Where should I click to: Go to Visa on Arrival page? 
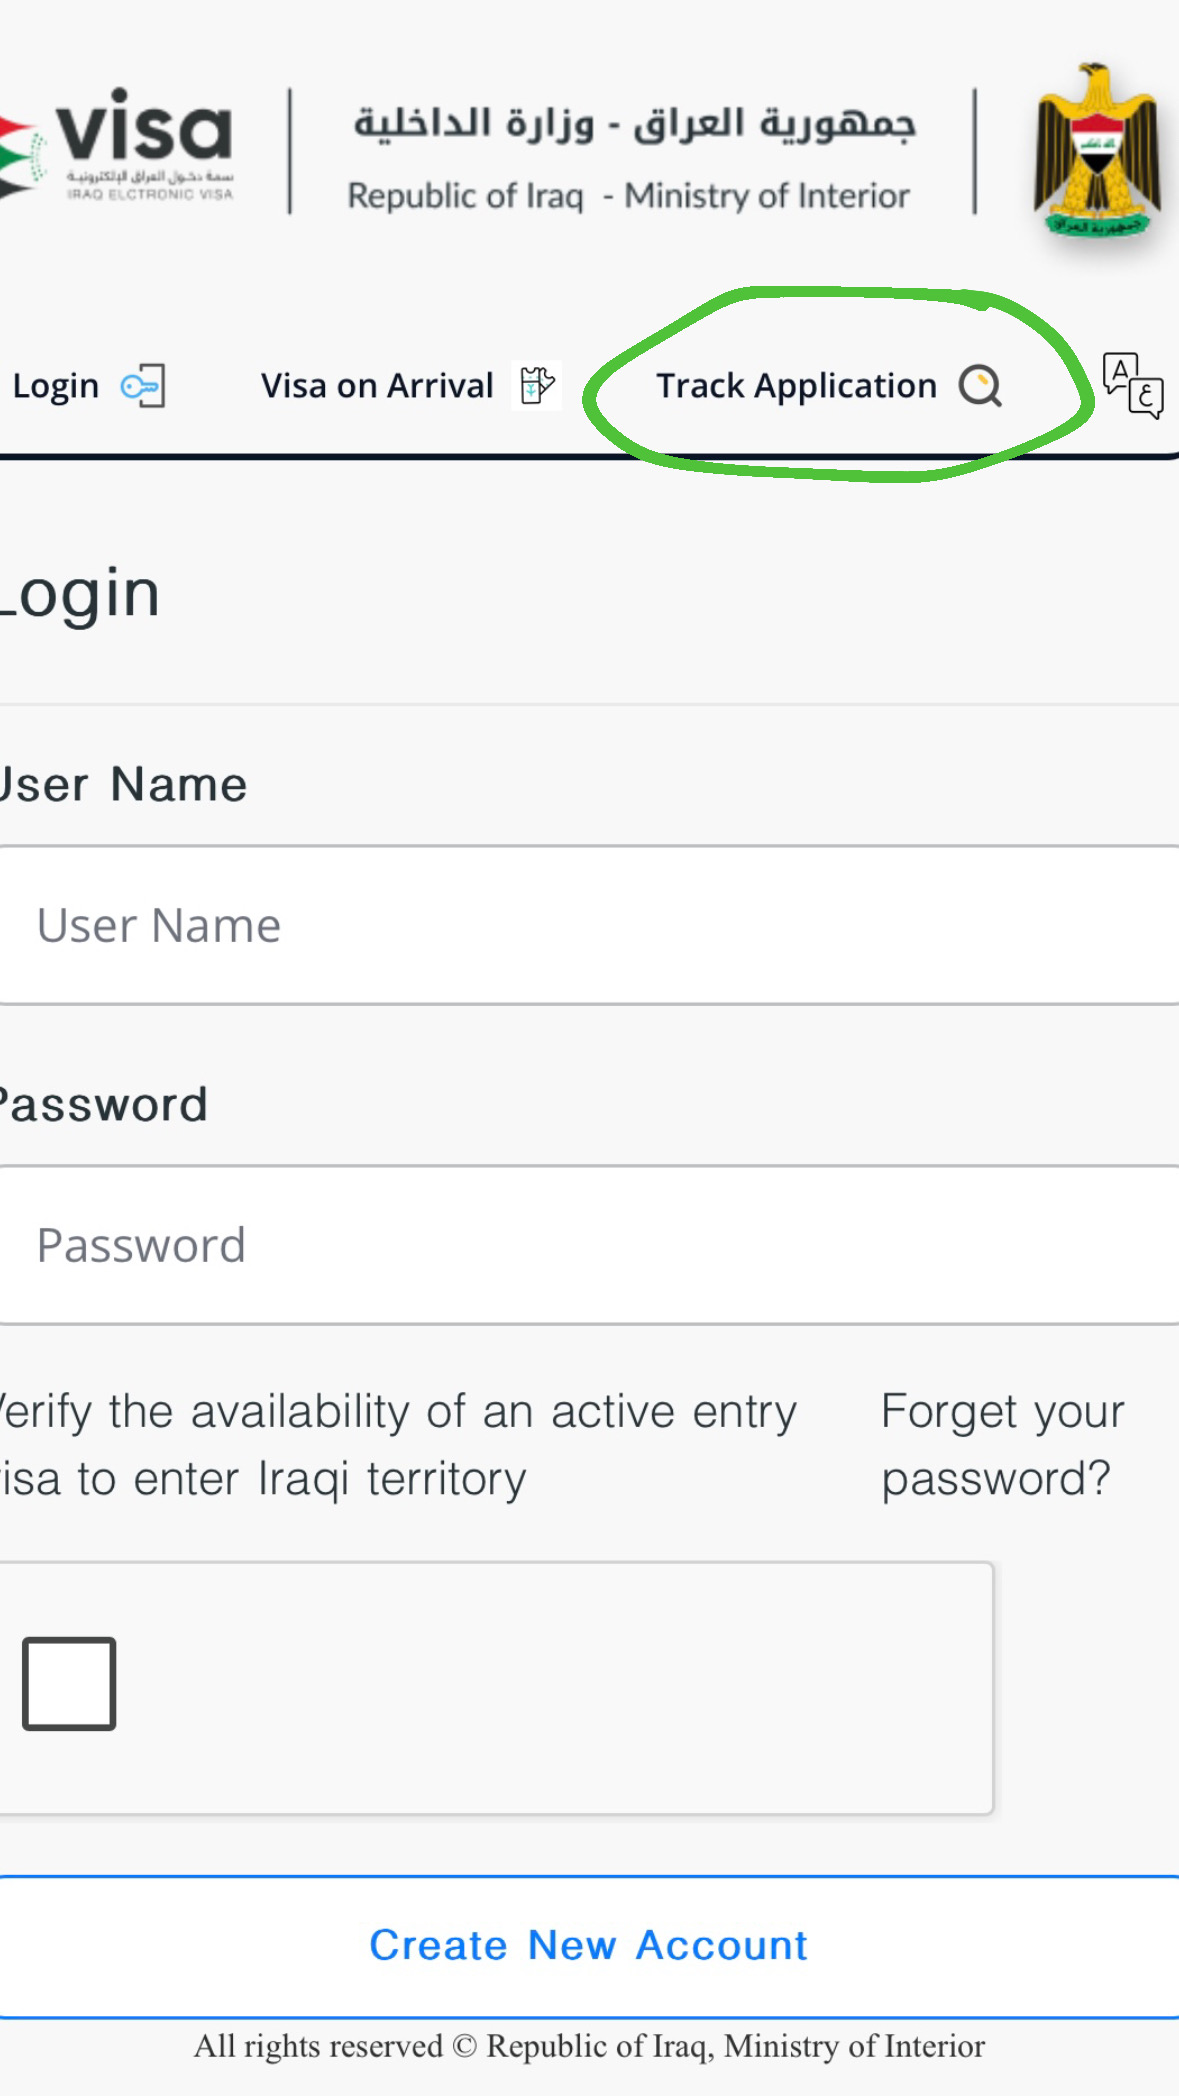[377, 386]
